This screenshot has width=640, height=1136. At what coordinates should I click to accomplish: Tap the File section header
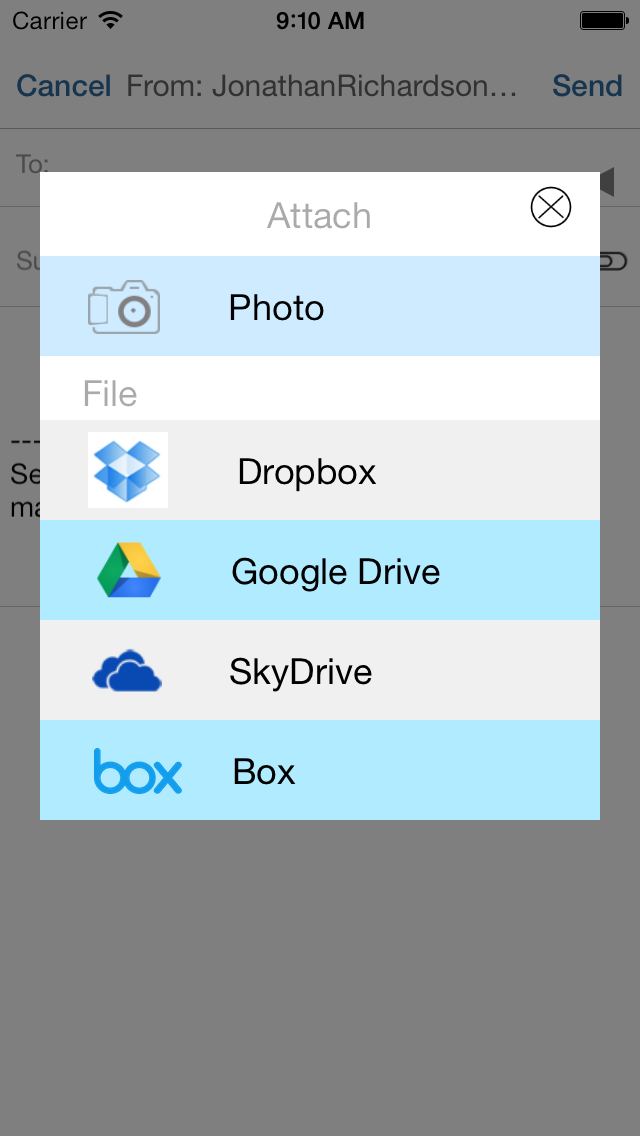109,393
